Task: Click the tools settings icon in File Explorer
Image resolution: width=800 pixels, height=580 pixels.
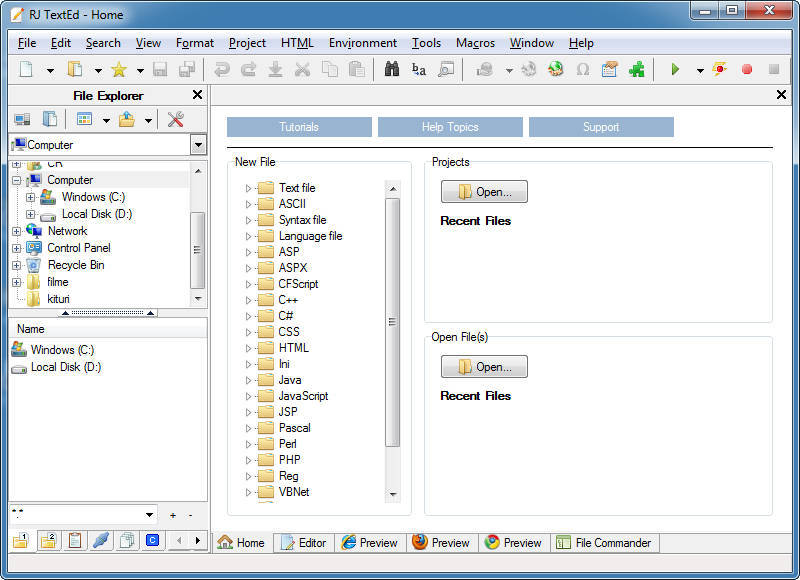Action: click(176, 119)
